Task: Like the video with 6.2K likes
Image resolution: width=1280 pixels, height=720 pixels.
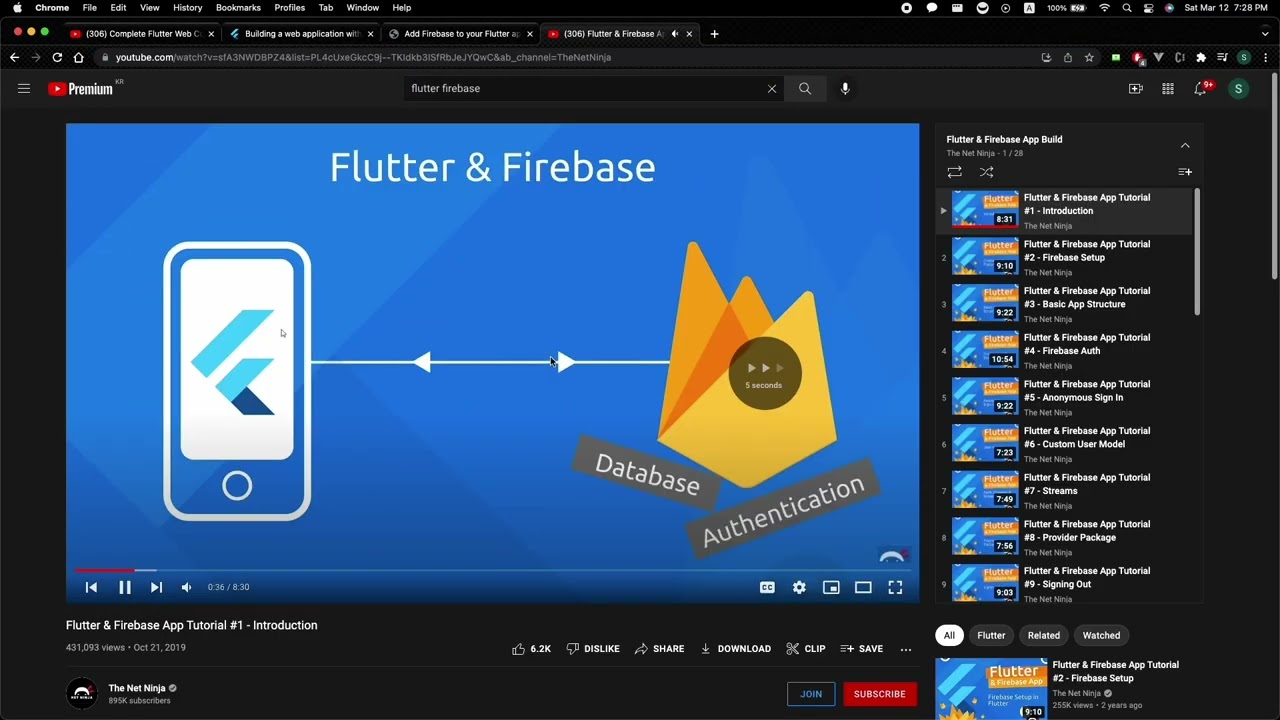Action: click(x=531, y=649)
